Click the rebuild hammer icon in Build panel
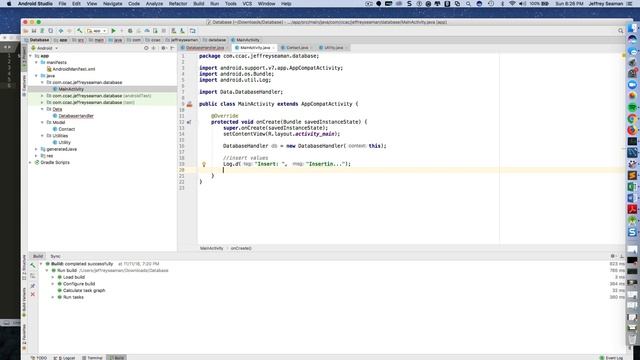 (33, 265)
